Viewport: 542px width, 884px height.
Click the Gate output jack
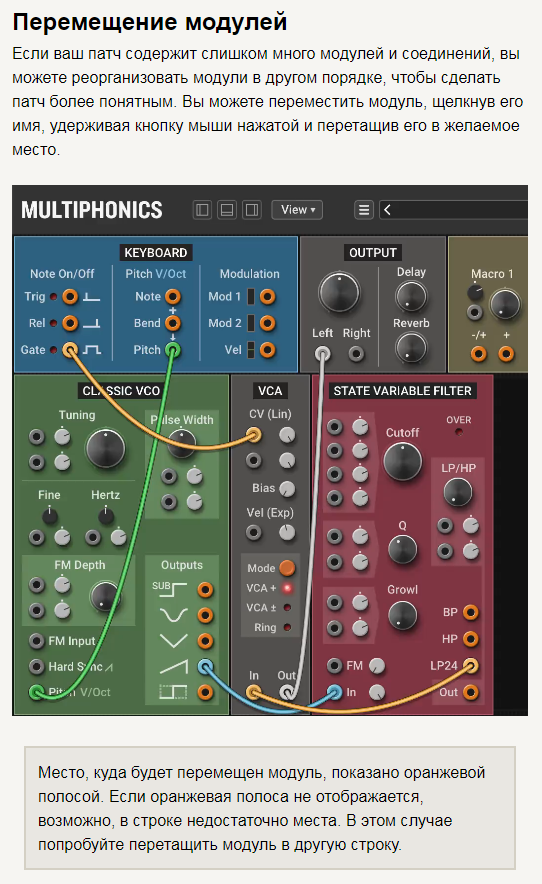(70, 350)
